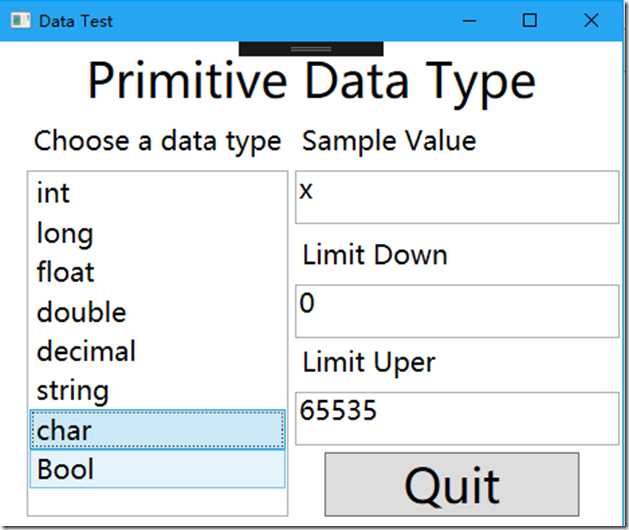629x530 pixels.
Task: Select decimal in the list
Action: coord(157,351)
